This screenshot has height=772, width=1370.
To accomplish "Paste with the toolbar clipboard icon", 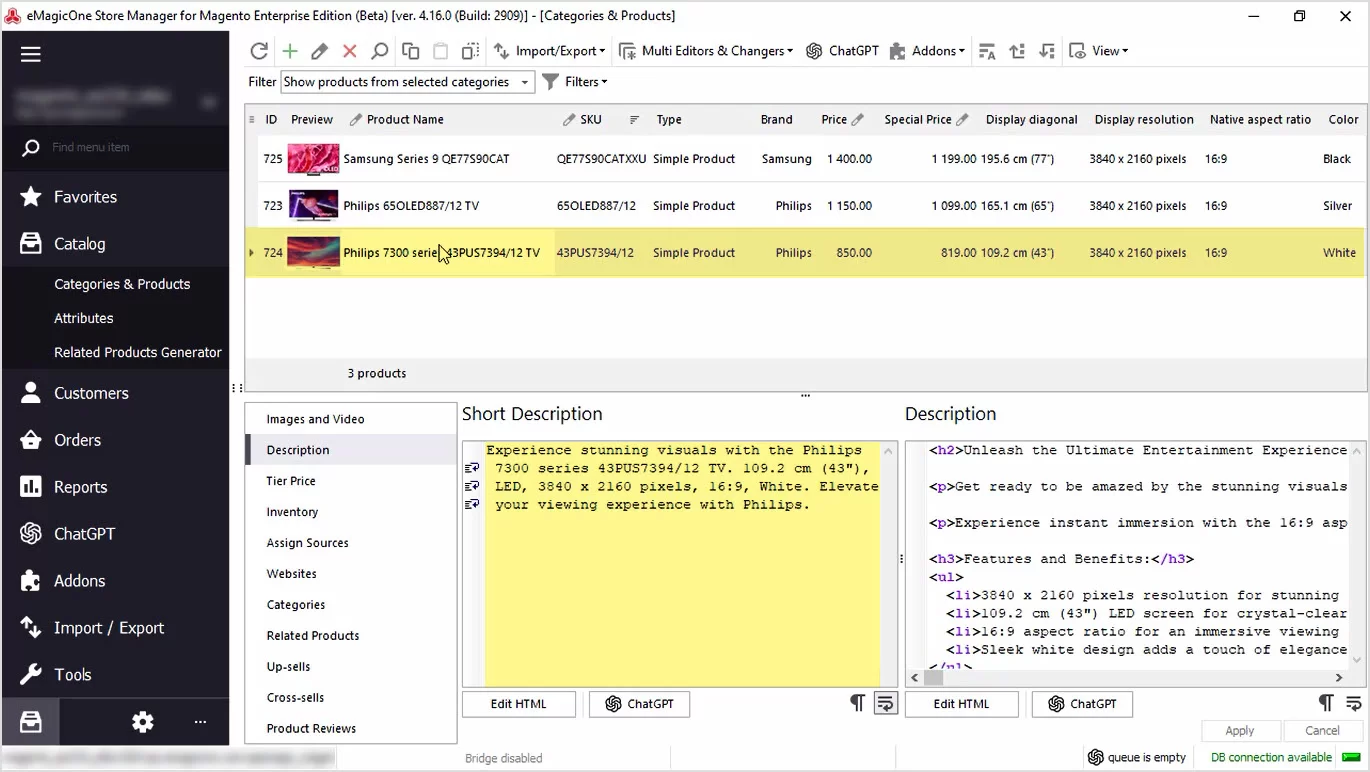I will pyautogui.click(x=440, y=51).
